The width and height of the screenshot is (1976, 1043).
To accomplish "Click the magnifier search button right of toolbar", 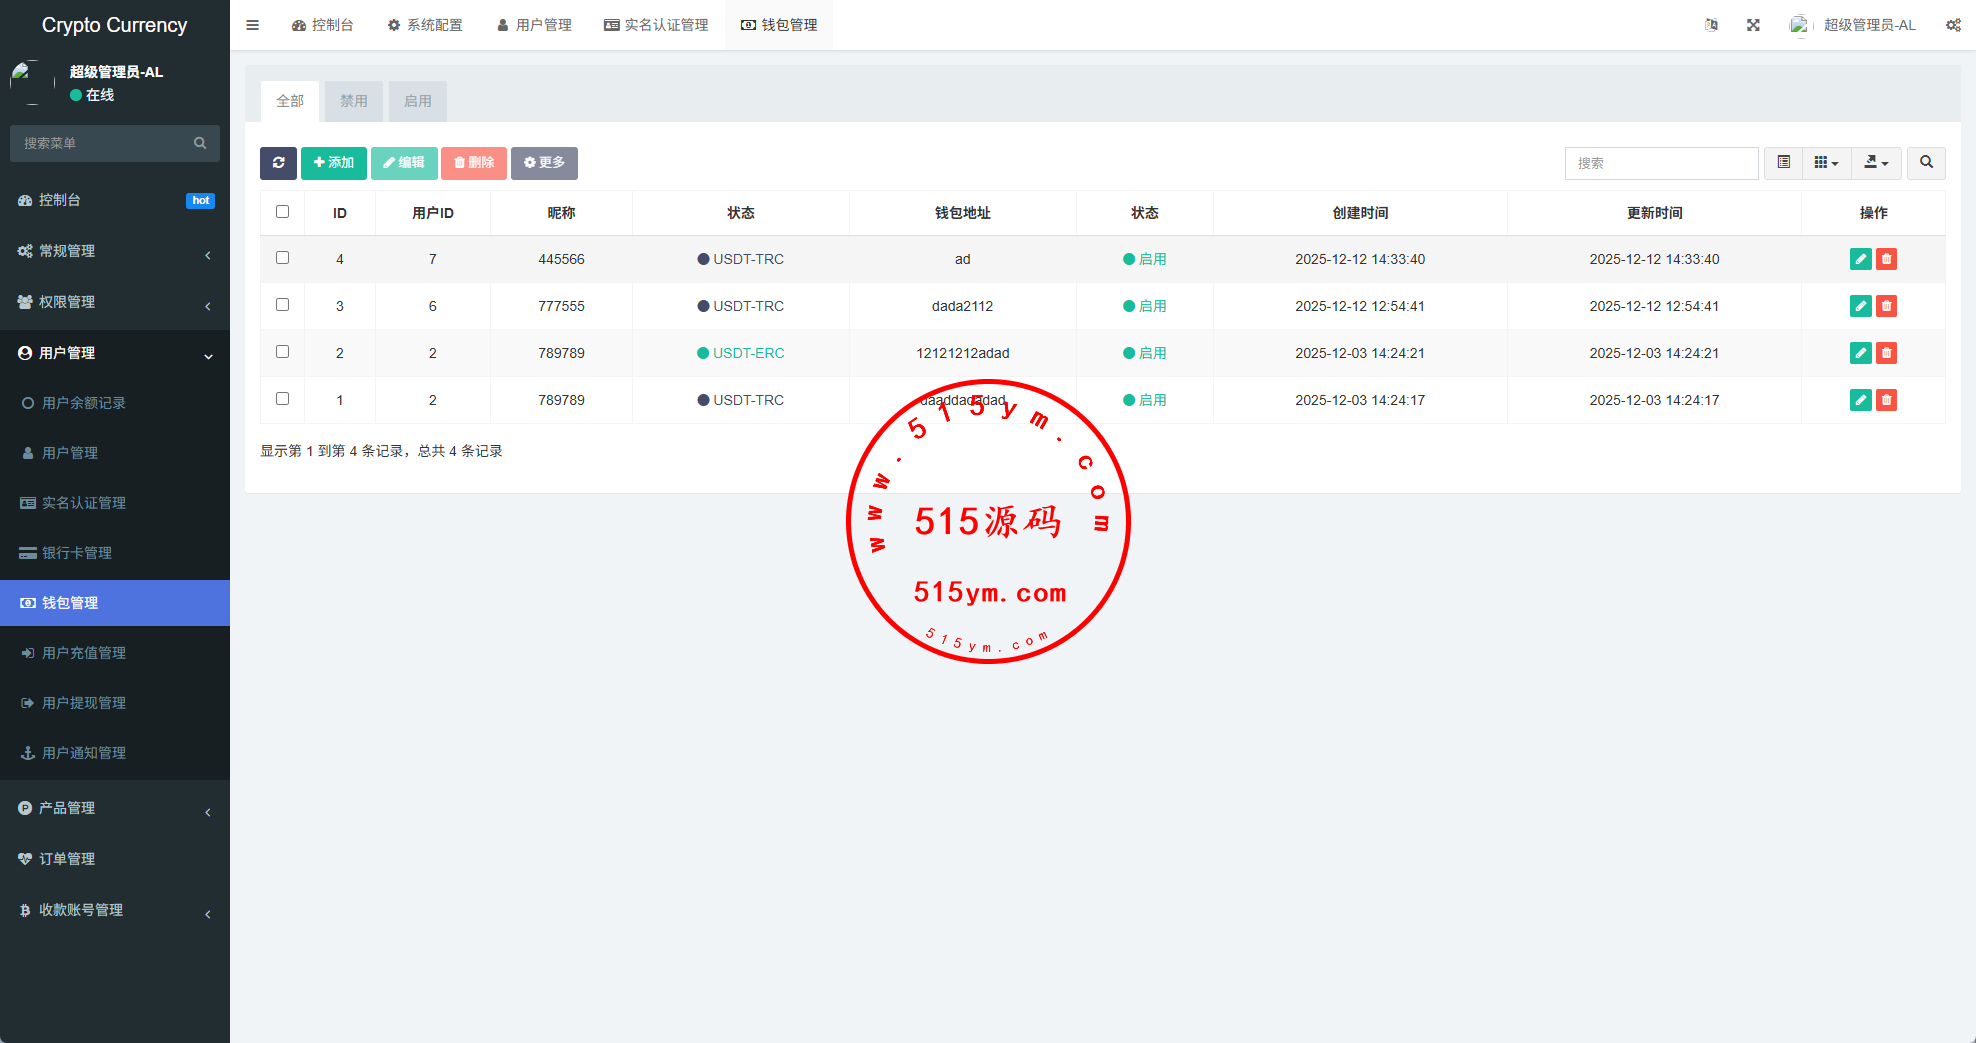I will tap(1926, 163).
